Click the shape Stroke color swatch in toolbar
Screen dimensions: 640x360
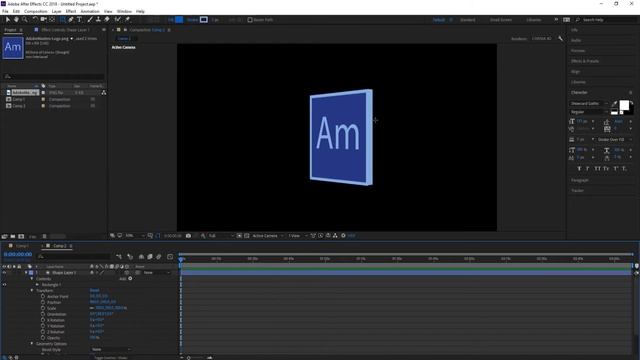pos(204,20)
